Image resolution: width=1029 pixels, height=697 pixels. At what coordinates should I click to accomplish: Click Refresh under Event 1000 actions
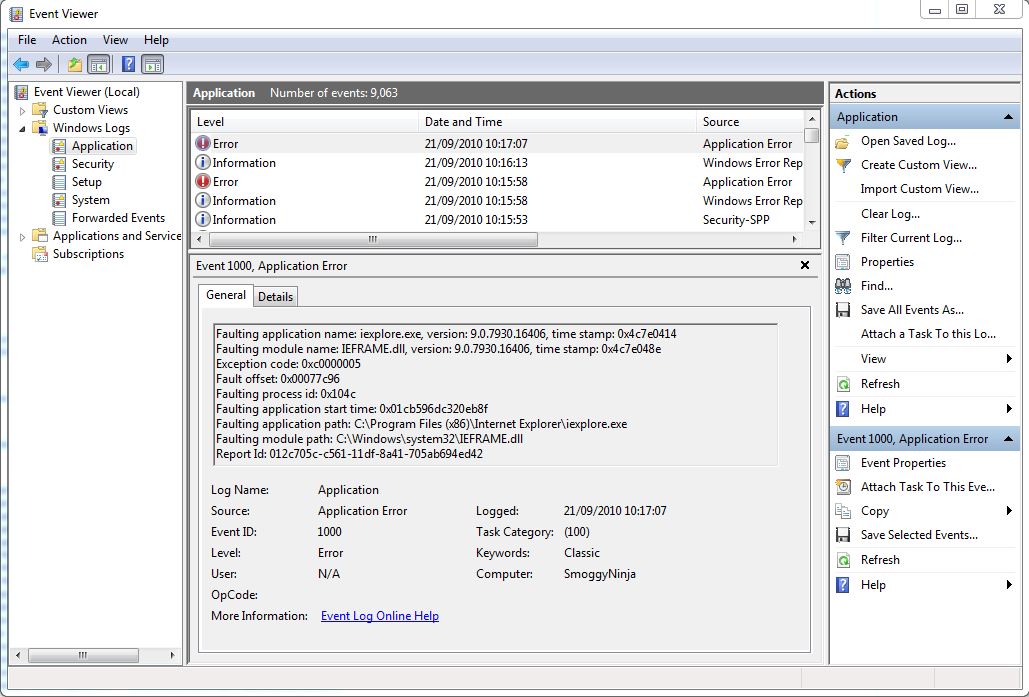tap(880, 560)
